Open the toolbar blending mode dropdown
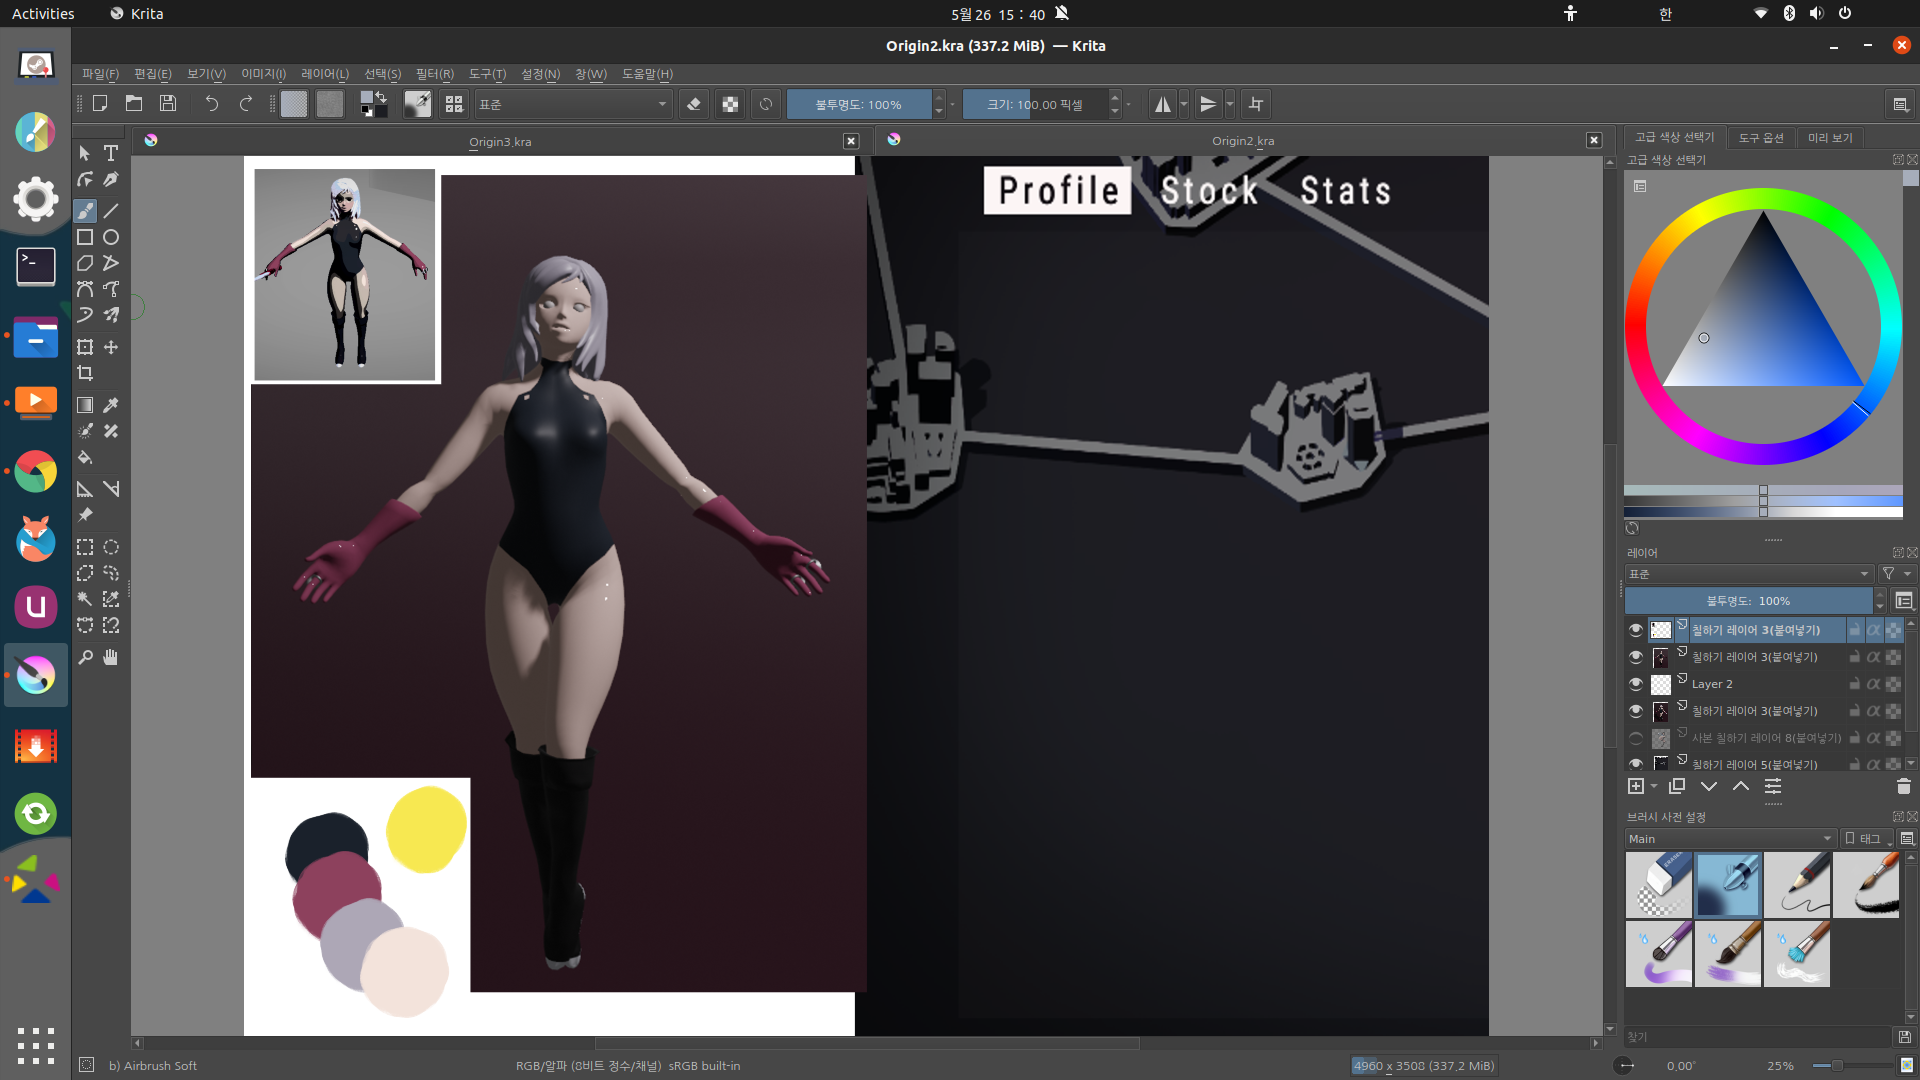The height and width of the screenshot is (1080, 1920). pos(572,104)
